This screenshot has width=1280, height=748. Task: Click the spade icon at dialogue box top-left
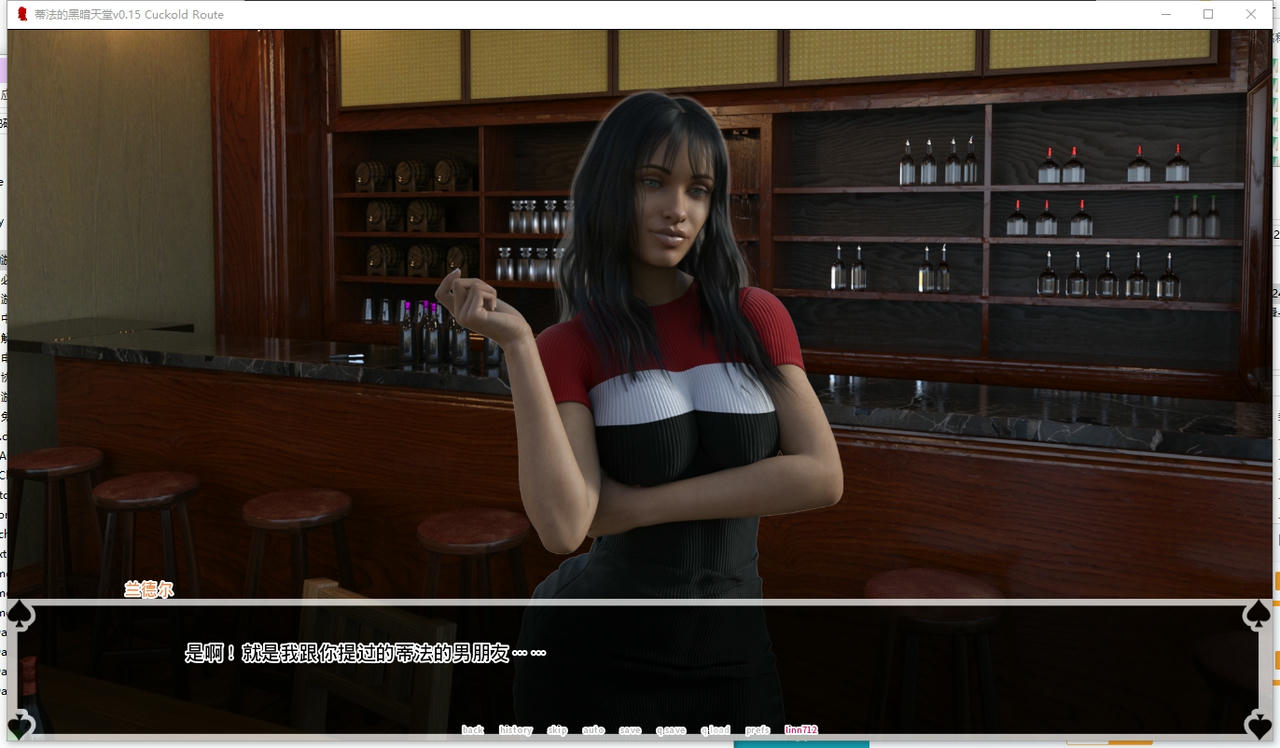coord(19,612)
